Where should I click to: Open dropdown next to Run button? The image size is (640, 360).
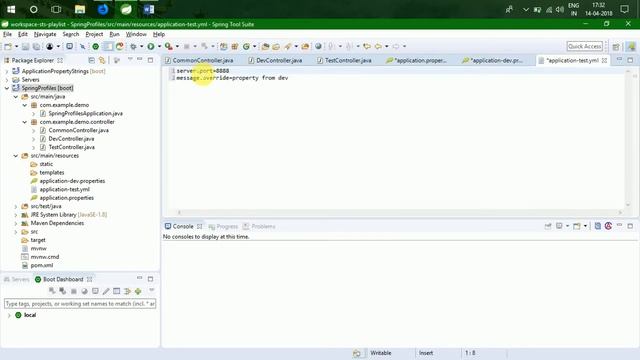(160, 47)
